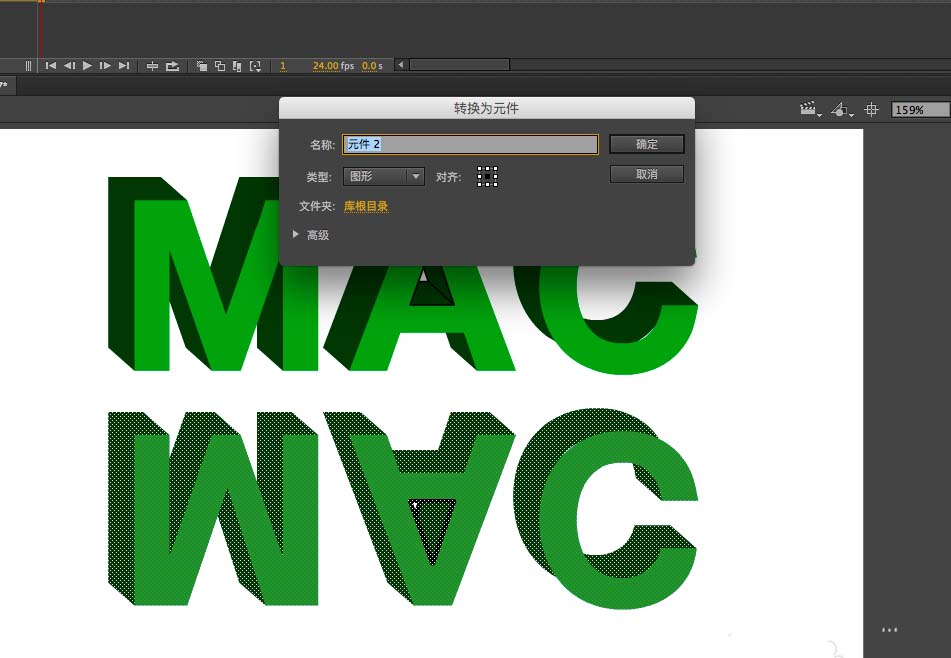Image resolution: width=951 pixels, height=658 pixels.
Task: Click the current frame number 1
Action: click(x=283, y=65)
